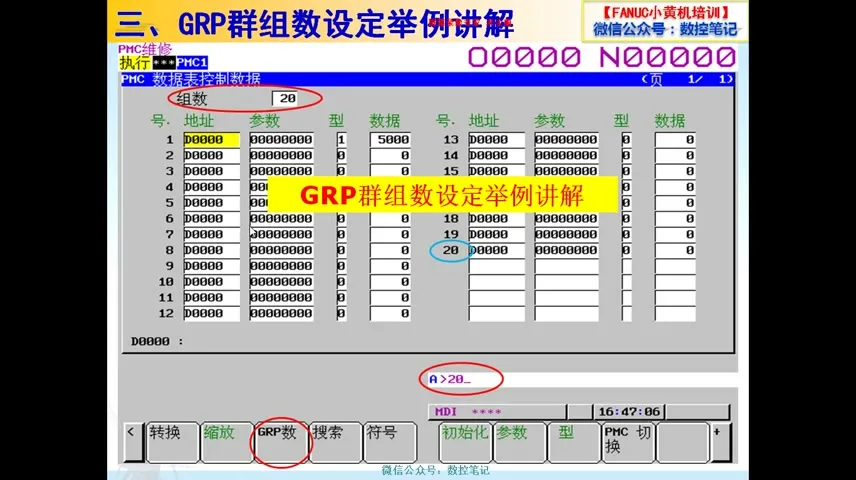856x480 pixels.
Task: Click the 参数 soft key
Action: click(x=520, y=442)
